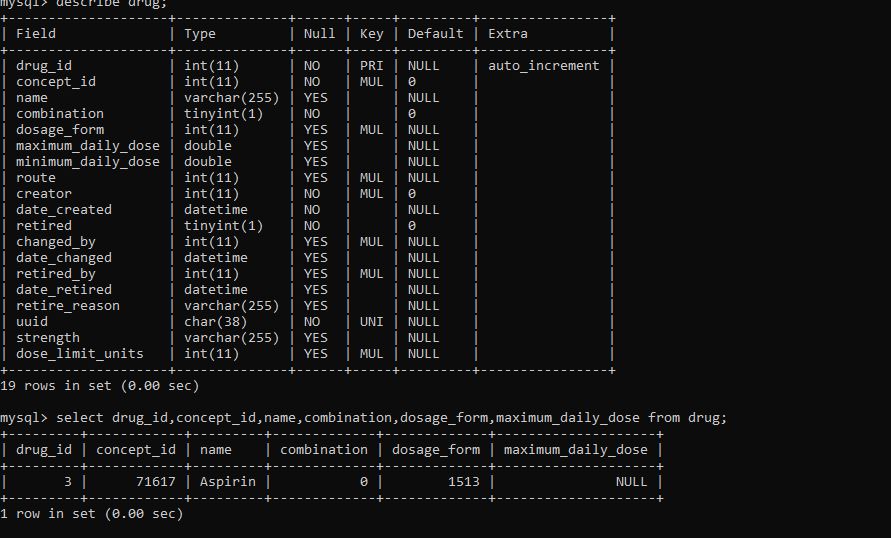The height and width of the screenshot is (538, 891).
Task: Click the select query command line
Action: [363, 418]
